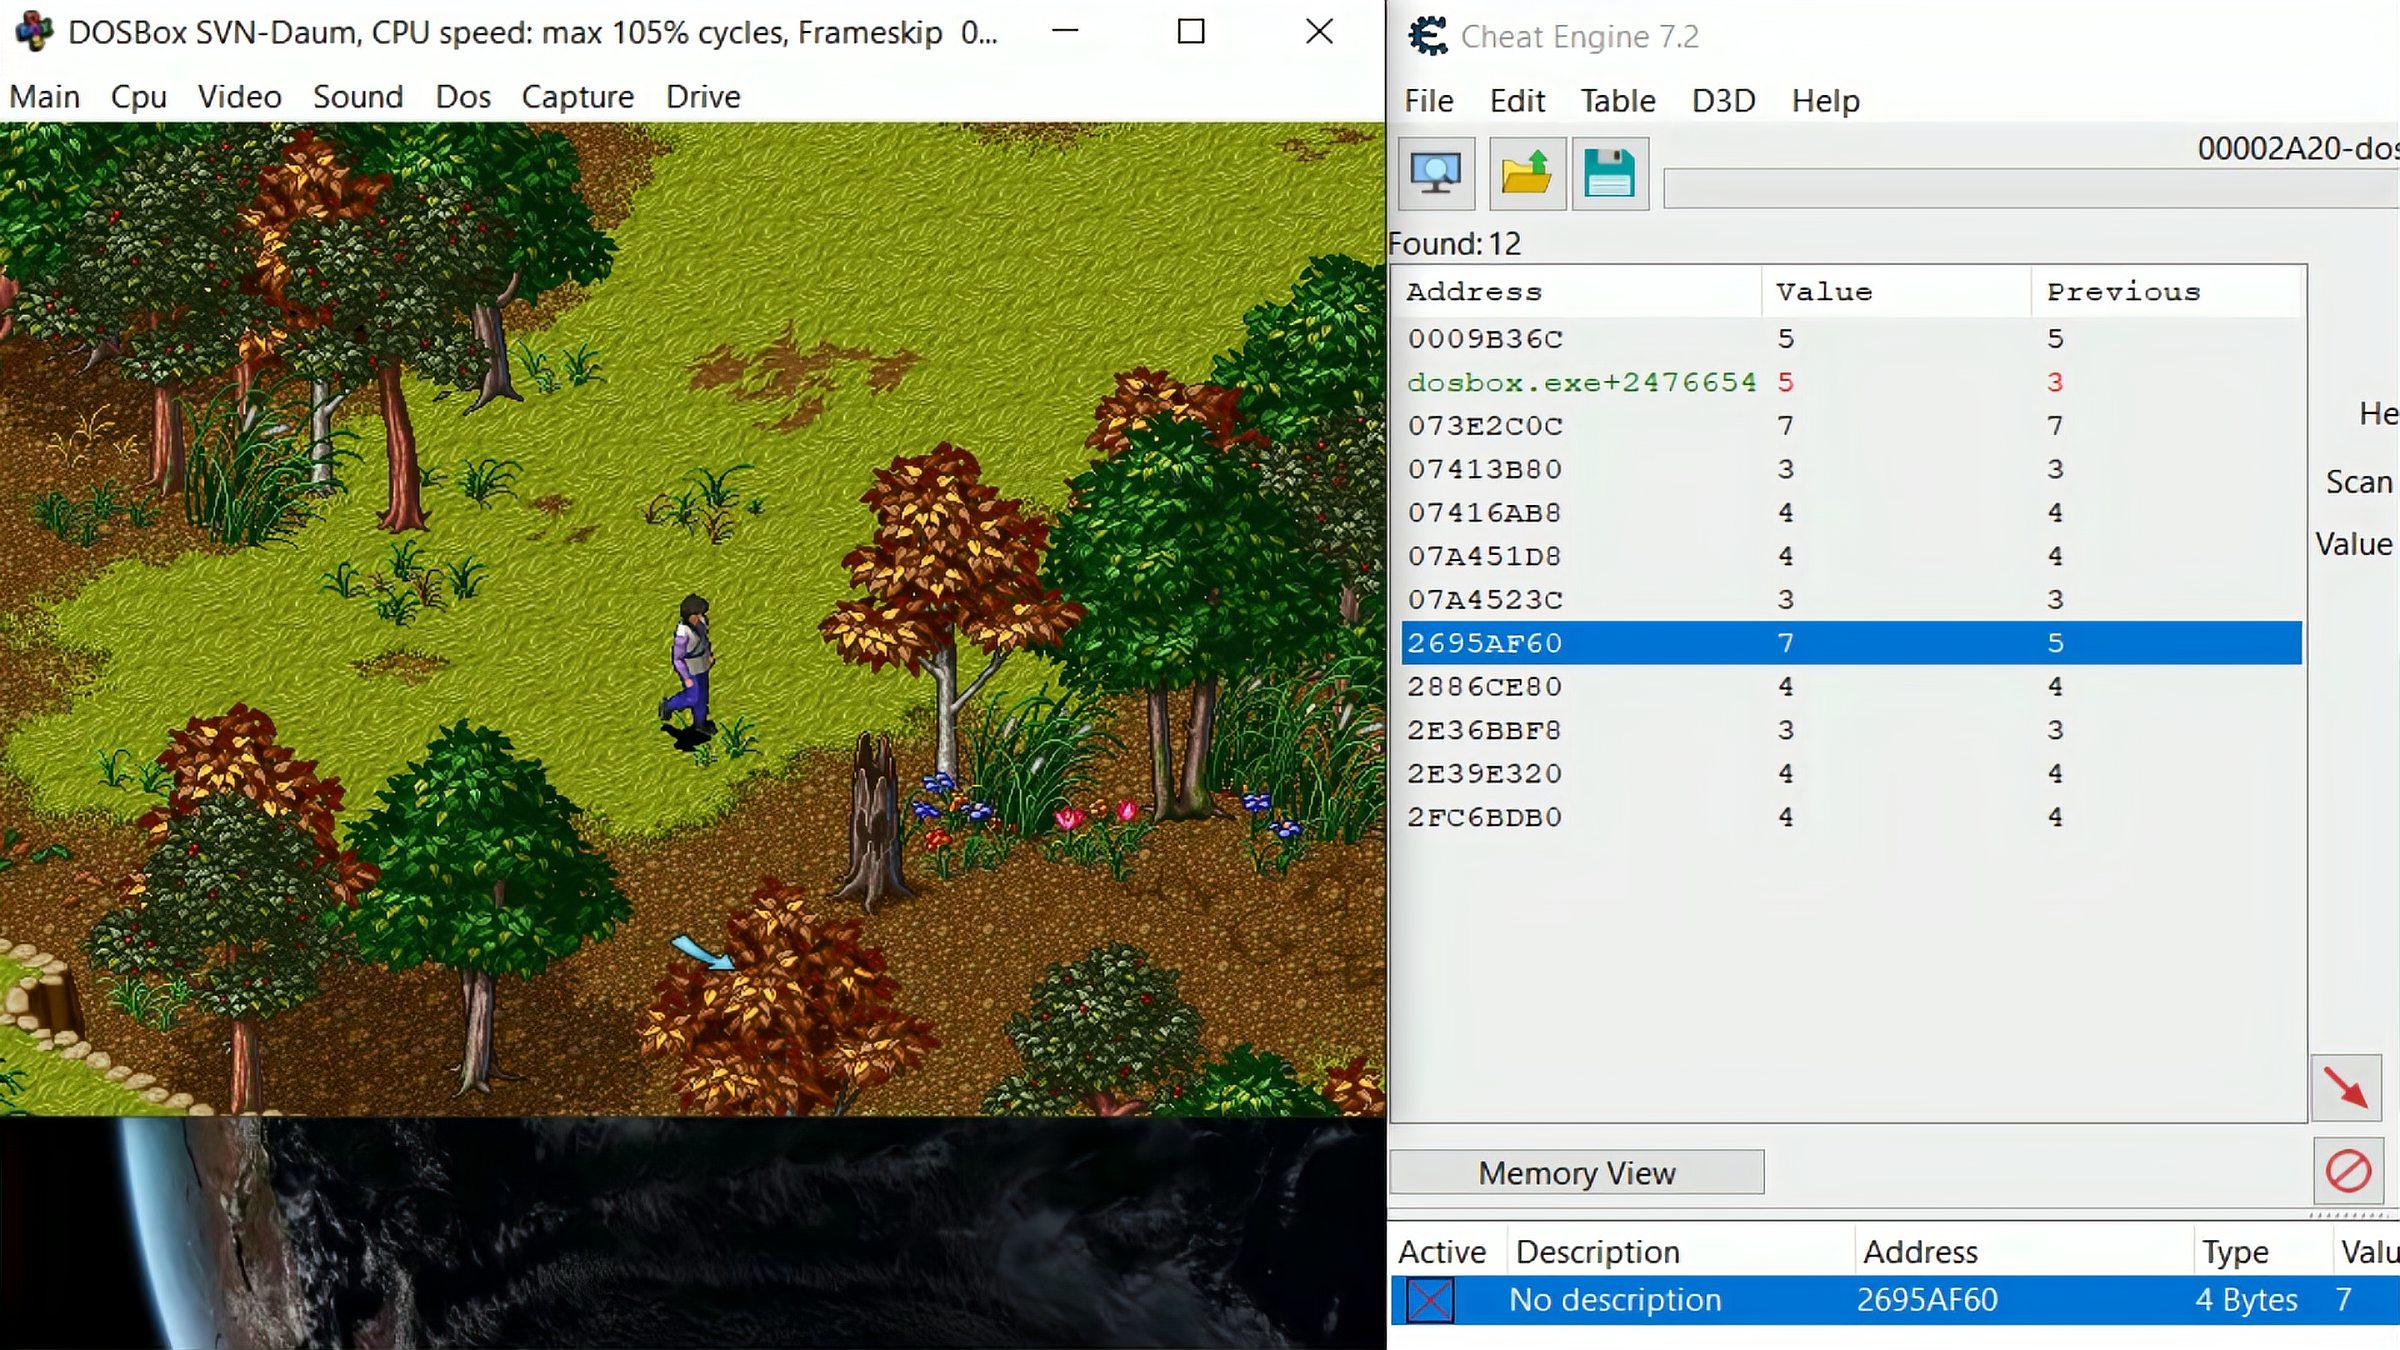Click address 0009B36C in scan results
Screen dimensions: 2400x1350
point(1485,336)
